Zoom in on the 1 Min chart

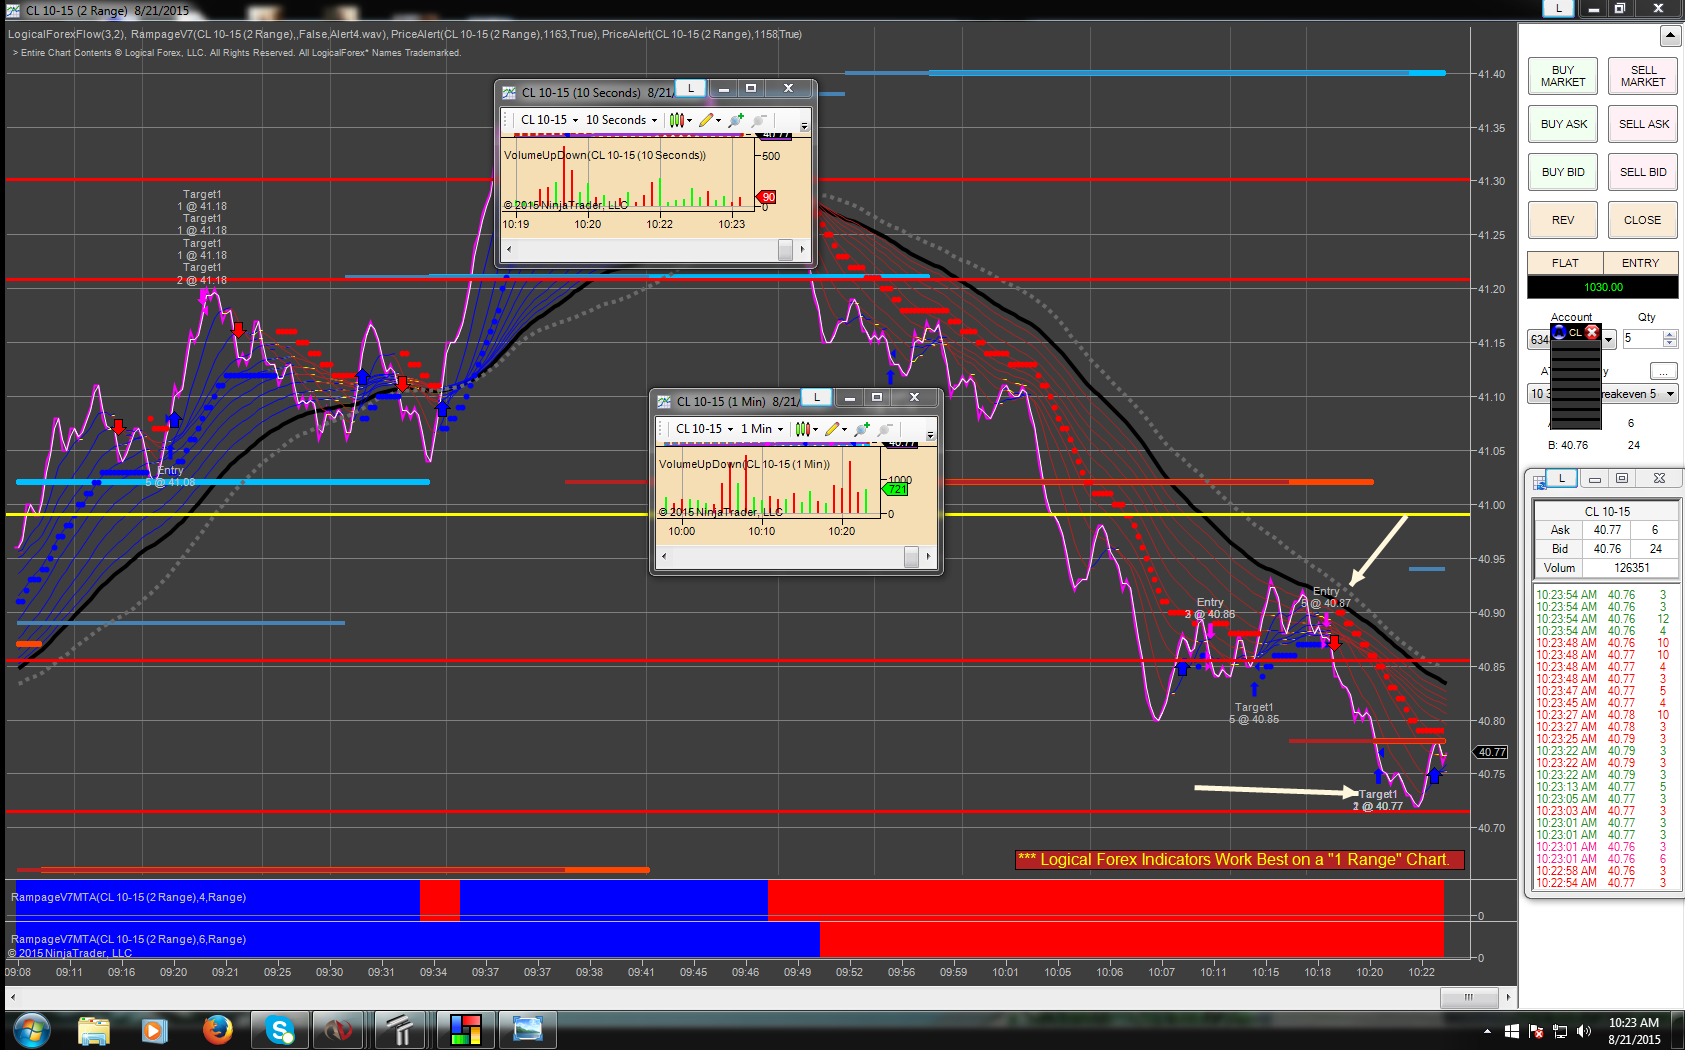coord(862,429)
